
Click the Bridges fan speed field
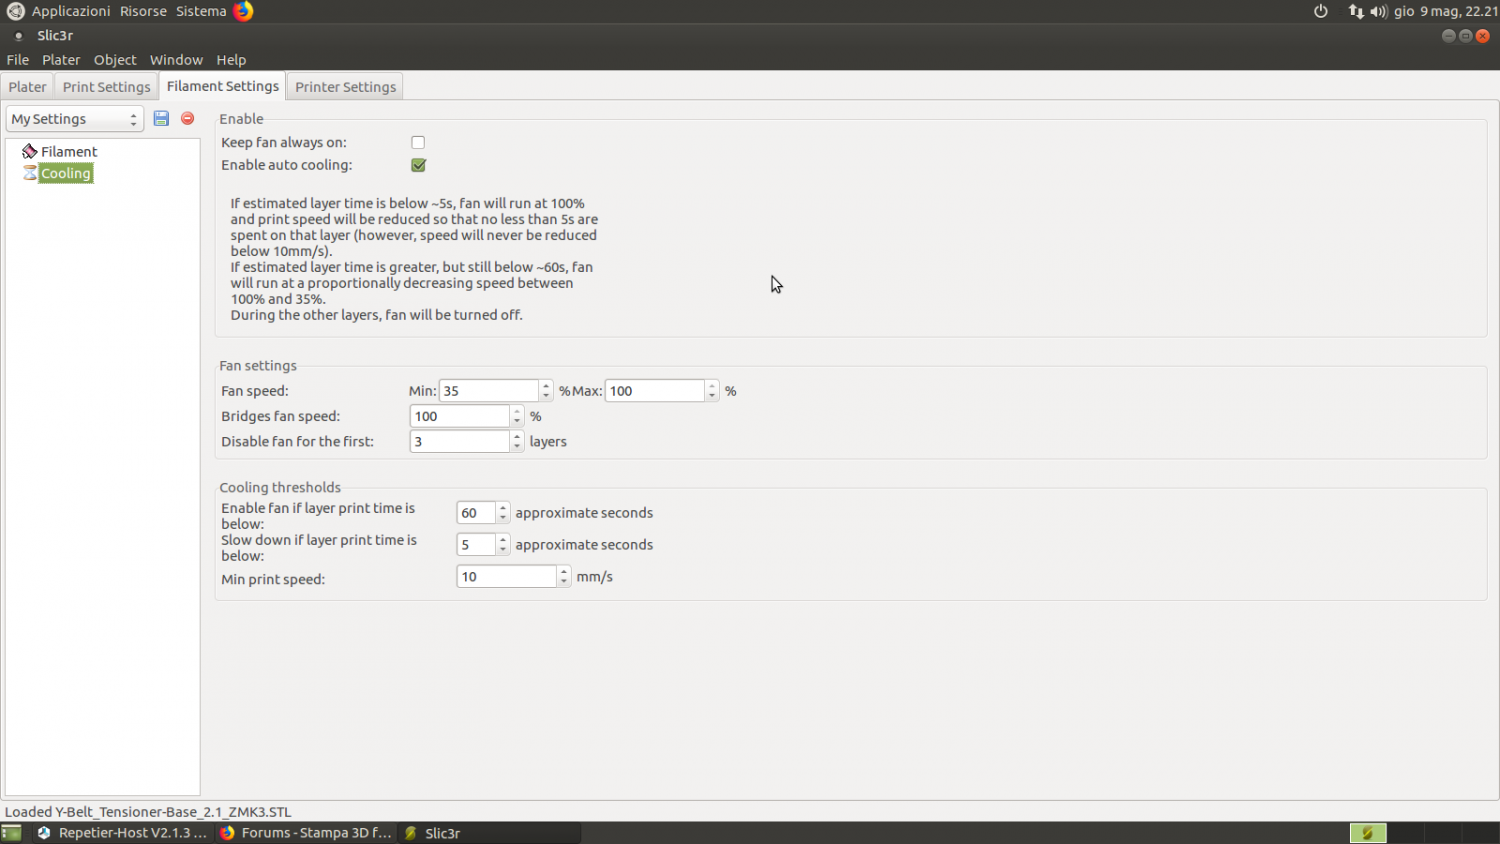pos(460,416)
